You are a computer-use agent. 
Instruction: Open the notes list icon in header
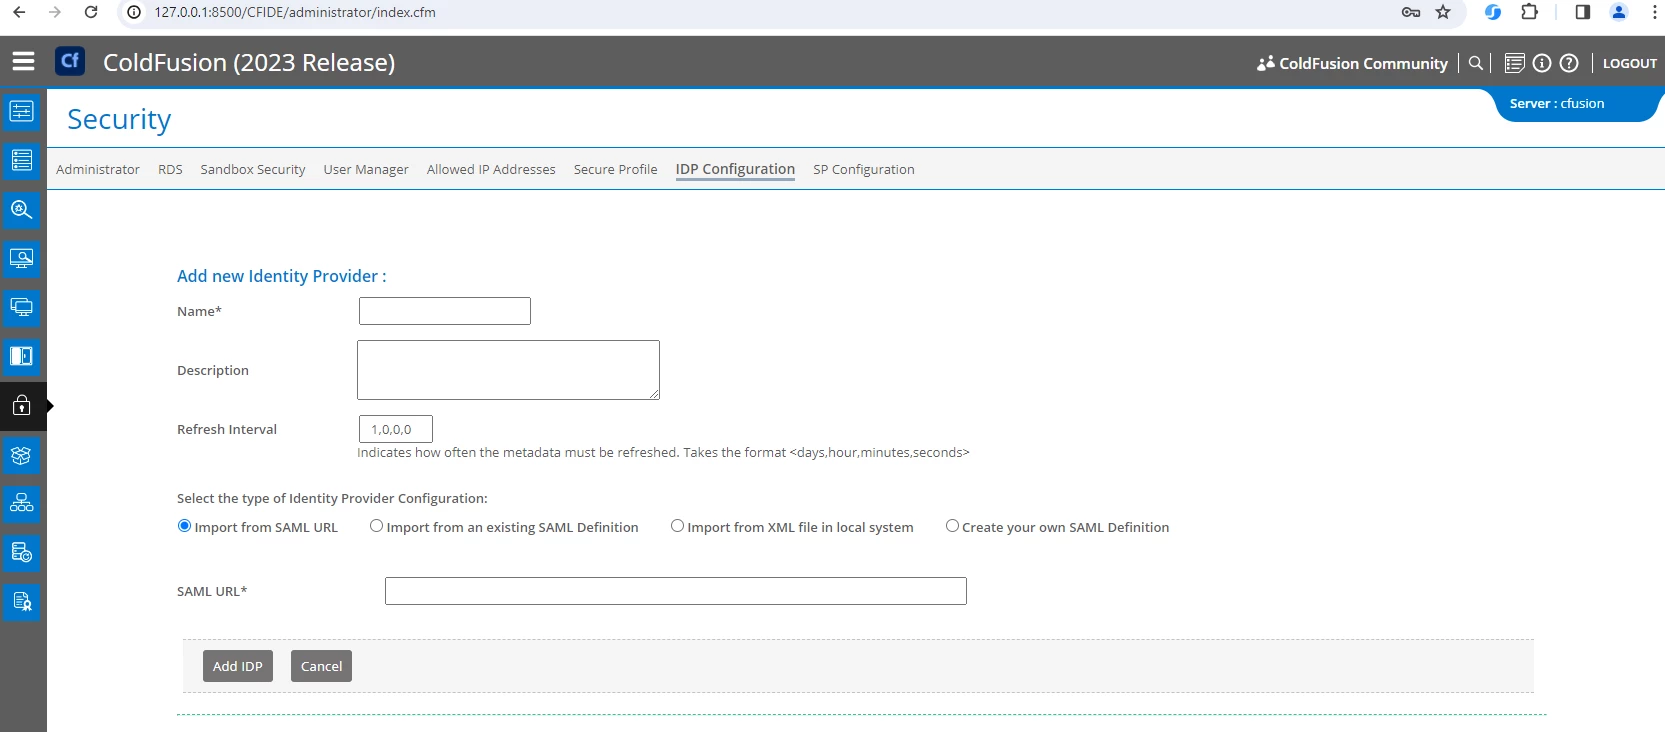pos(1514,63)
